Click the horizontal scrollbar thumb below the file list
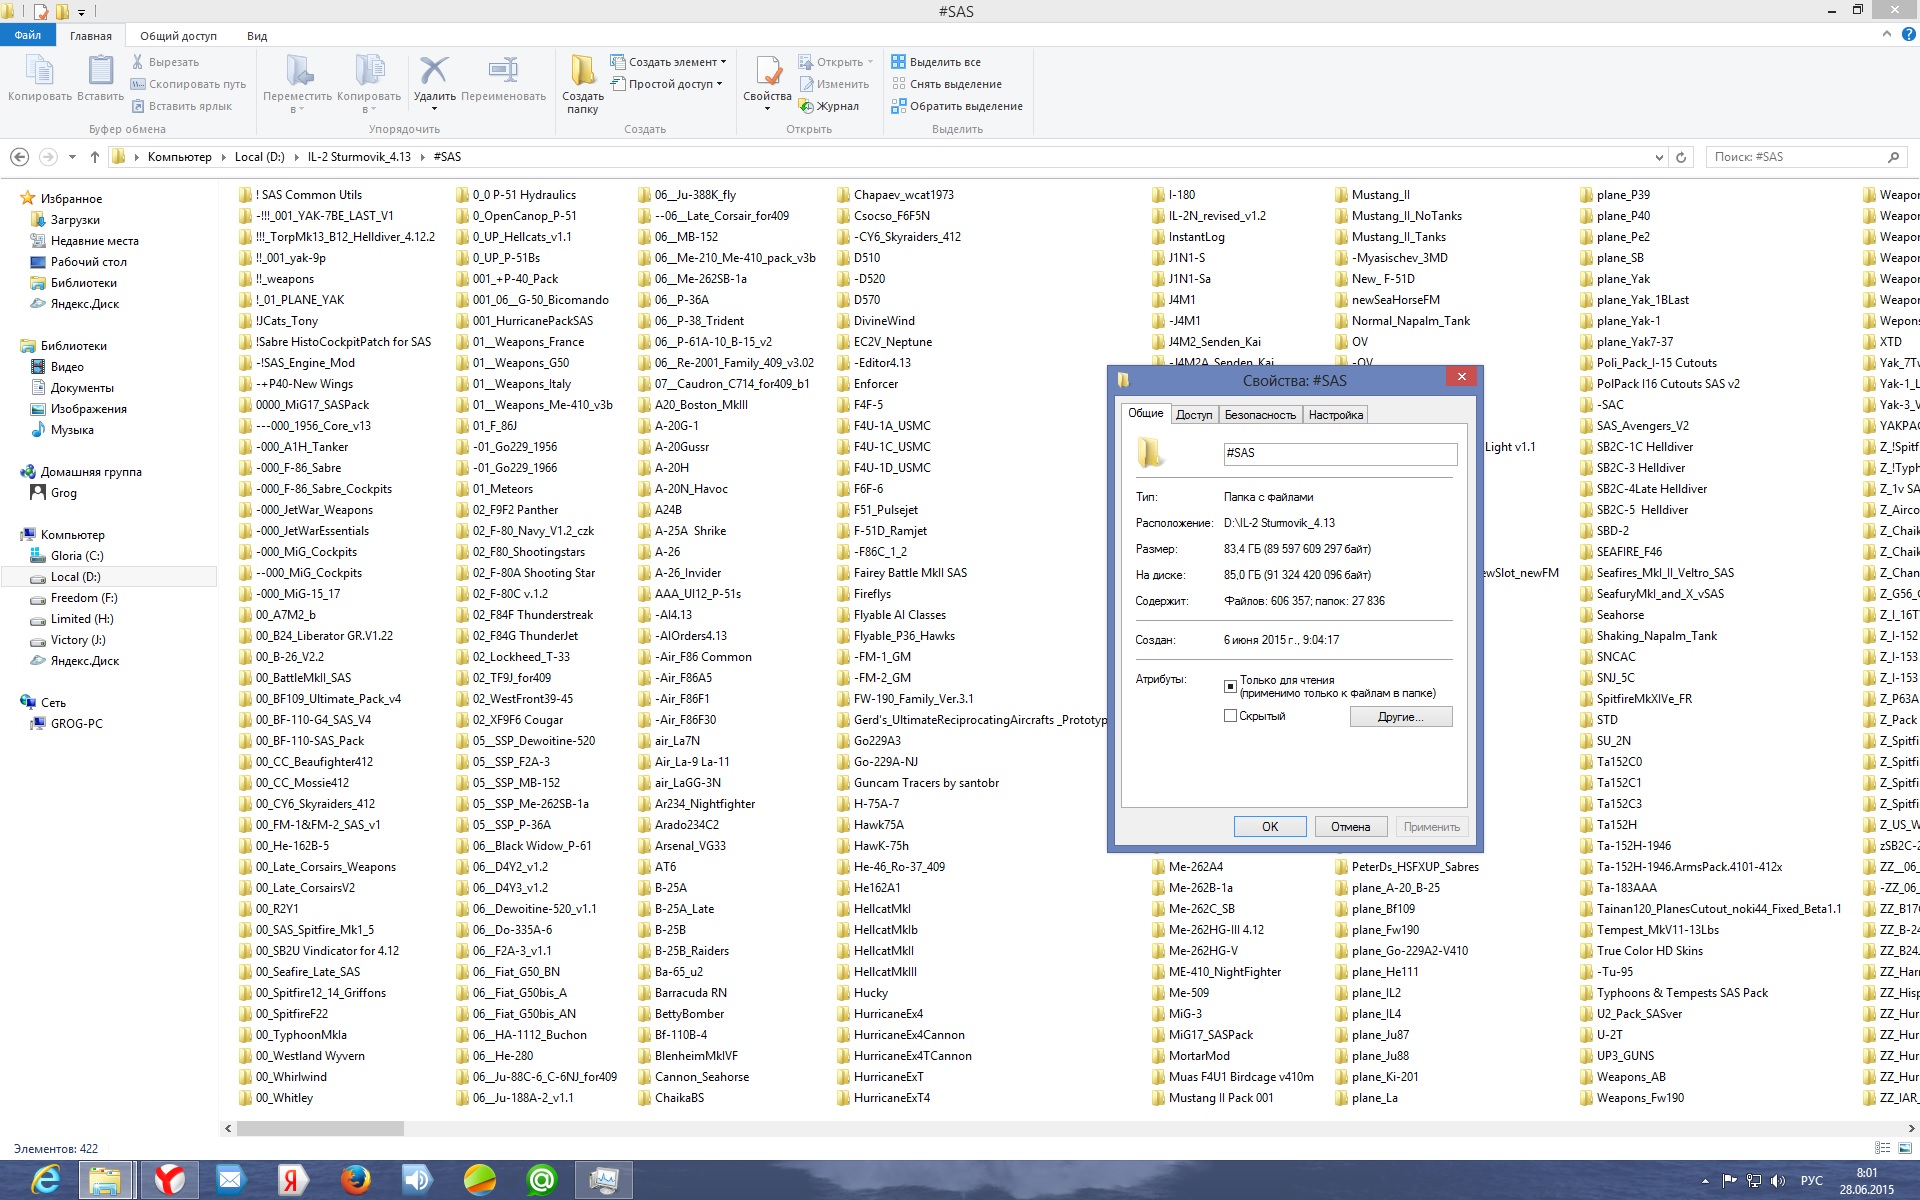Image resolution: width=1920 pixels, height=1200 pixels. coord(320,1128)
